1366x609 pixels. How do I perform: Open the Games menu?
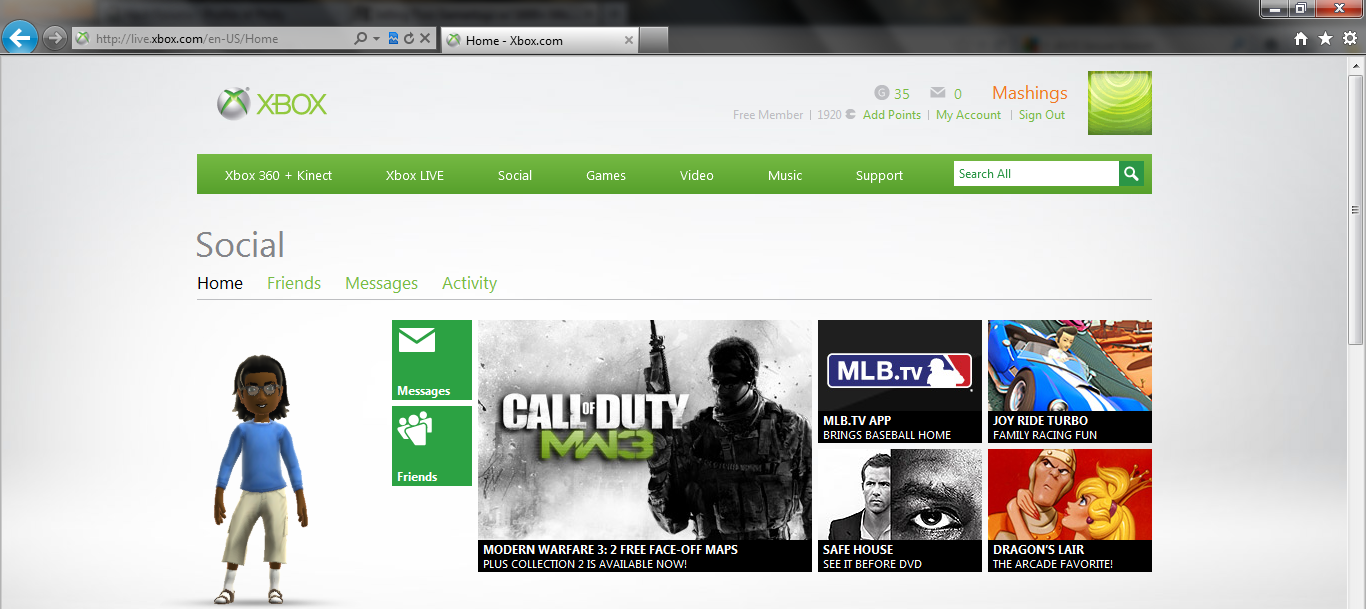tap(606, 175)
